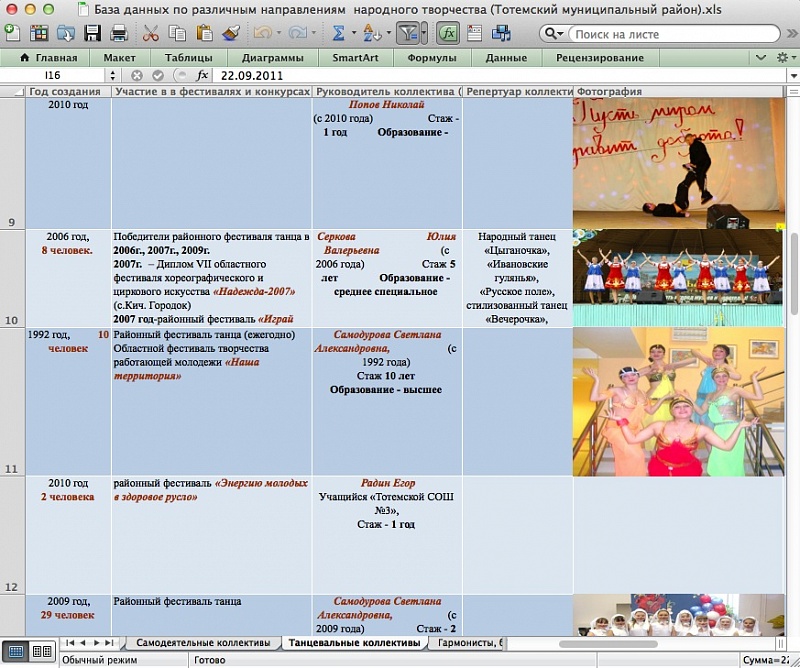Expand the Undo history dropdown arrow
The height and width of the screenshot is (668, 800).
click(x=279, y=33)
